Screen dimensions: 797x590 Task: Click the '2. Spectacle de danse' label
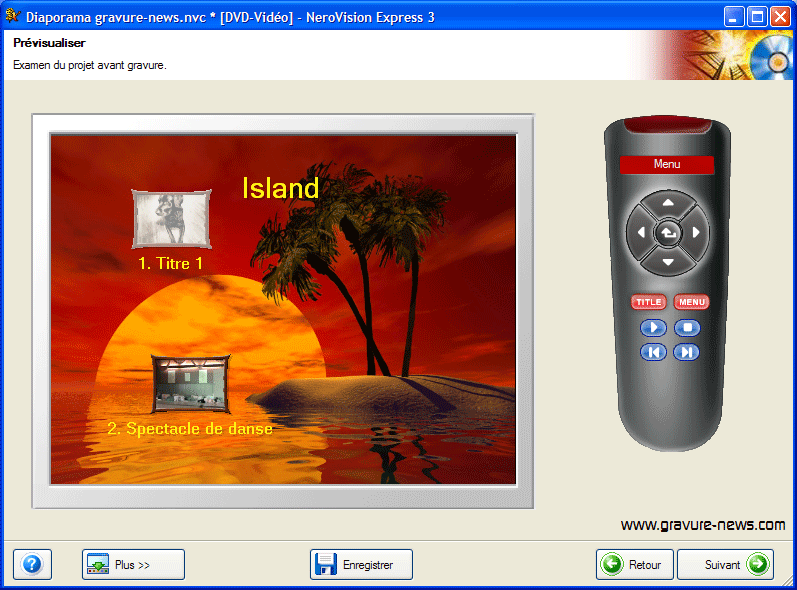click(x=190, y=428)
